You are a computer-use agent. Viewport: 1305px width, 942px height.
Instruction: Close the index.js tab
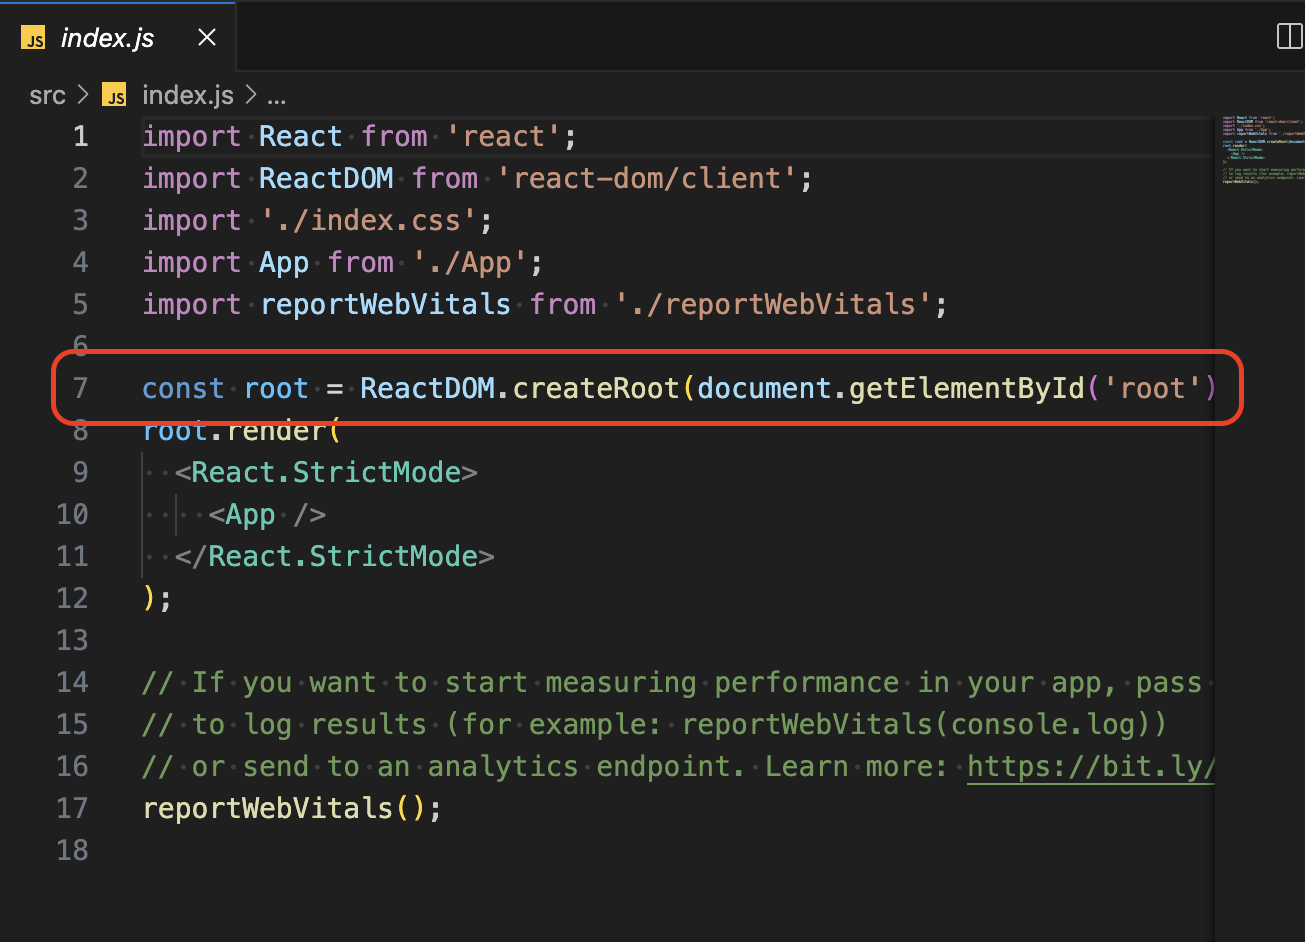(207, 38)
